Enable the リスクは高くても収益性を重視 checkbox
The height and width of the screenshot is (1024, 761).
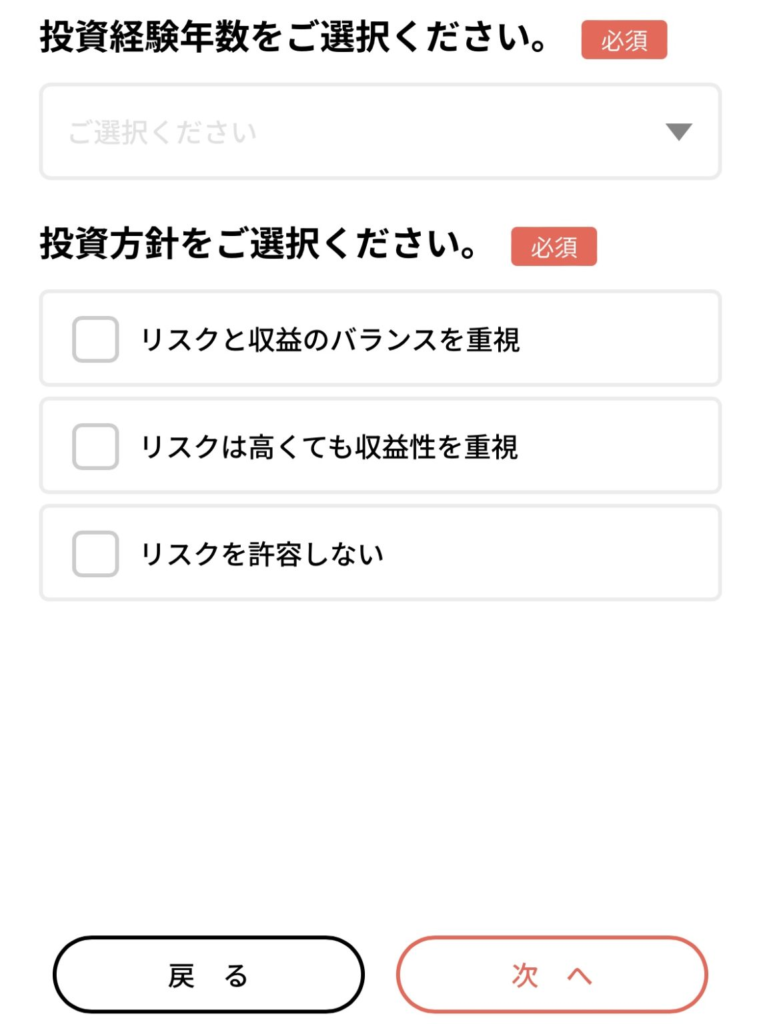[96, 446]
